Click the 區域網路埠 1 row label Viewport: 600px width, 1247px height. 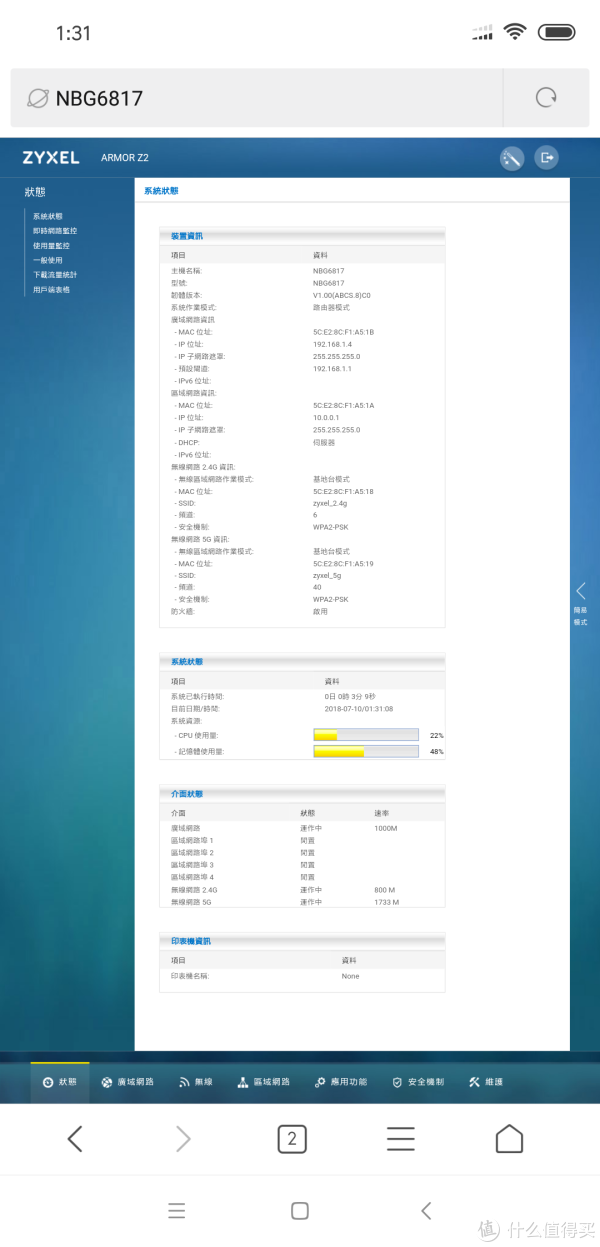point(192,841)
